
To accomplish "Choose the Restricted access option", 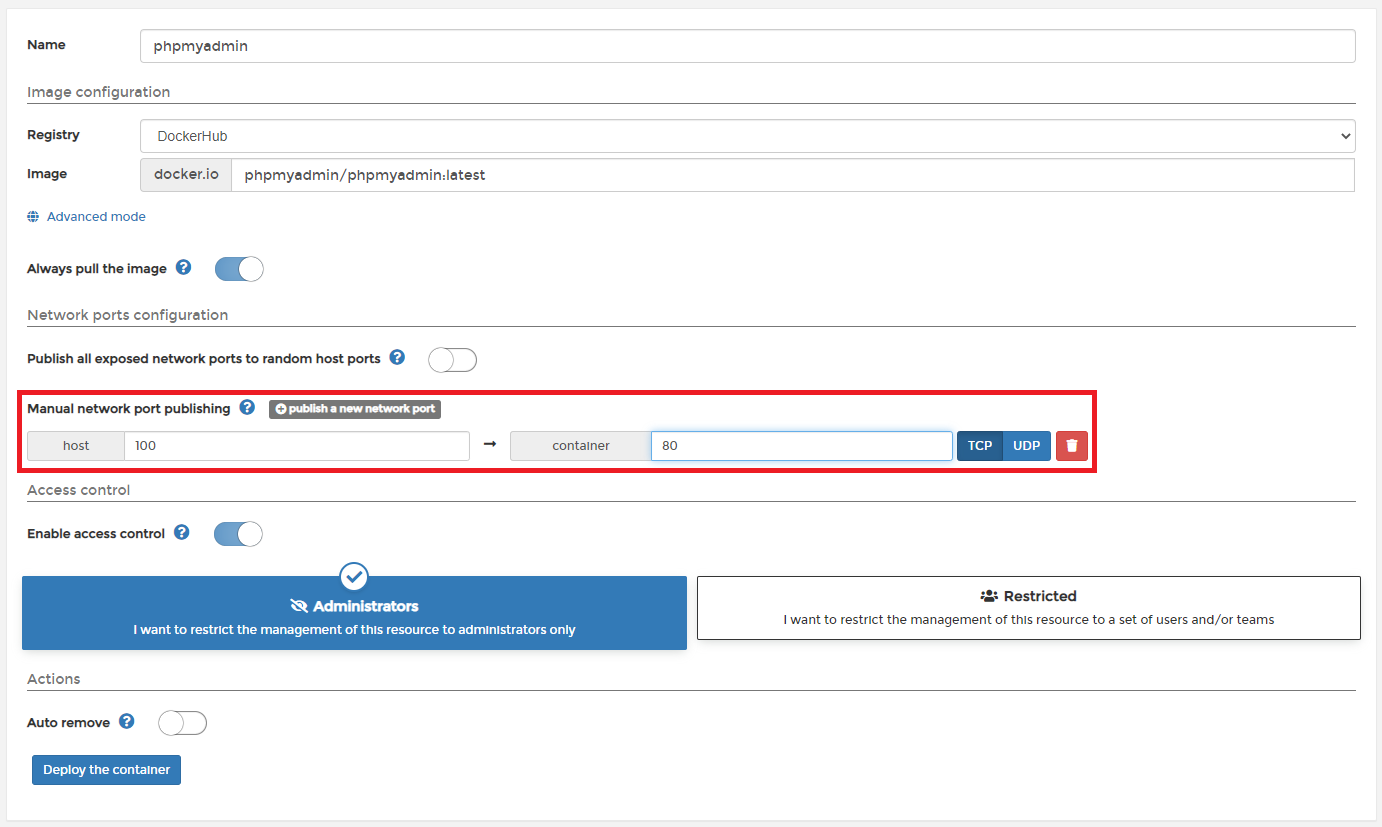I will (1028, 608).
